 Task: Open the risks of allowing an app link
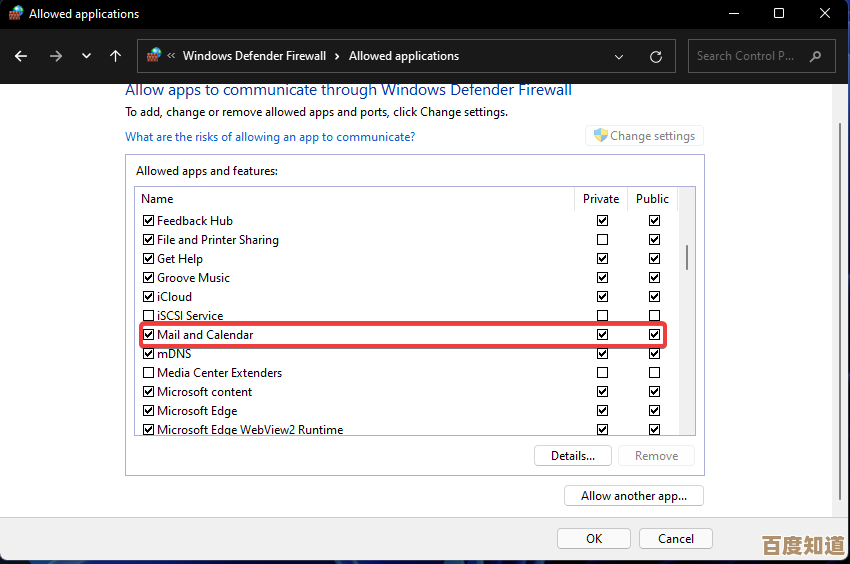[x=269, y=137]
